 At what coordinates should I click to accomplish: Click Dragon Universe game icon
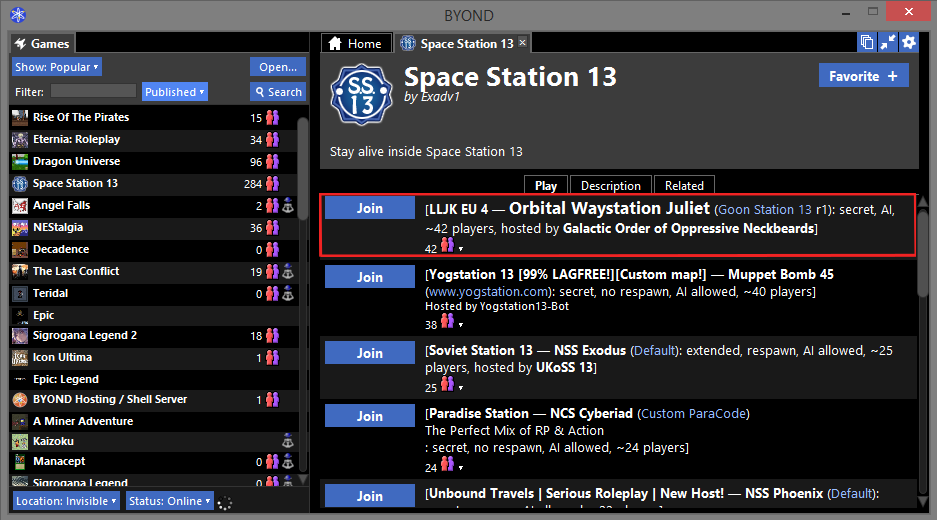click(x=20, y=162)
